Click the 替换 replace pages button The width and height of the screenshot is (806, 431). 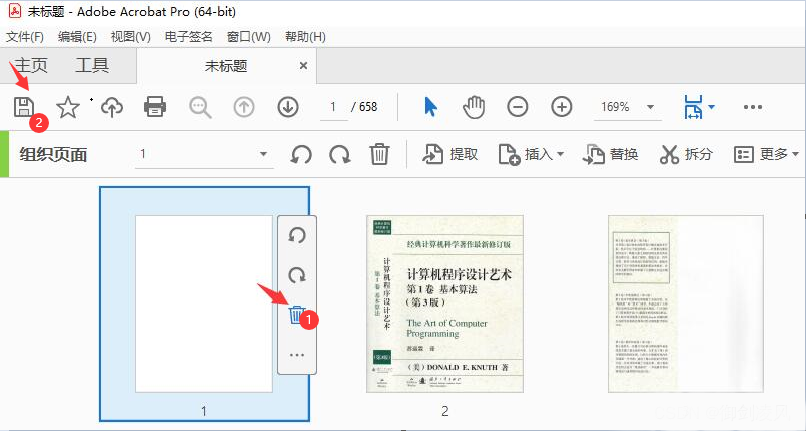[x=611, y=154]
